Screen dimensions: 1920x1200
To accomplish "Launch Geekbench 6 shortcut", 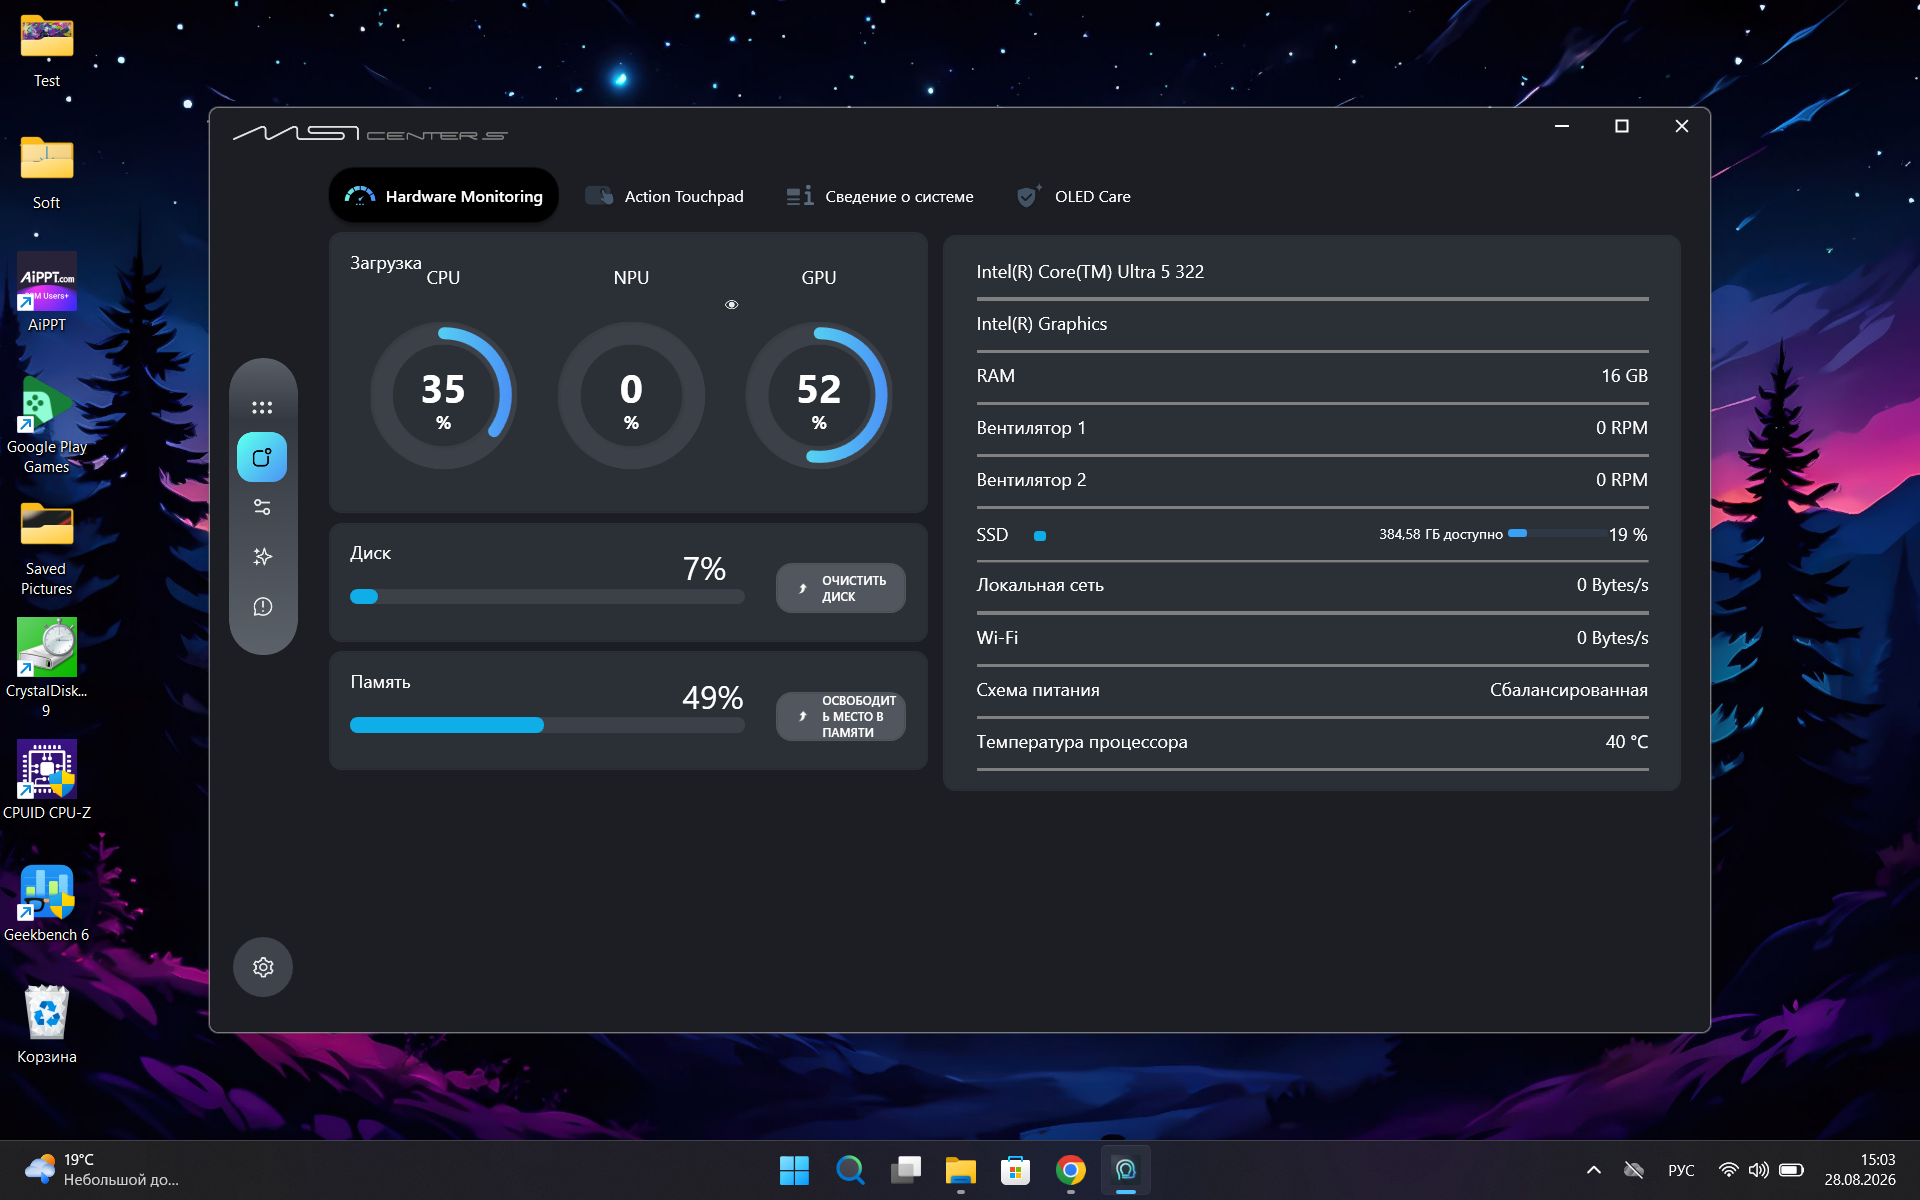I will click(x=47, y=904).
